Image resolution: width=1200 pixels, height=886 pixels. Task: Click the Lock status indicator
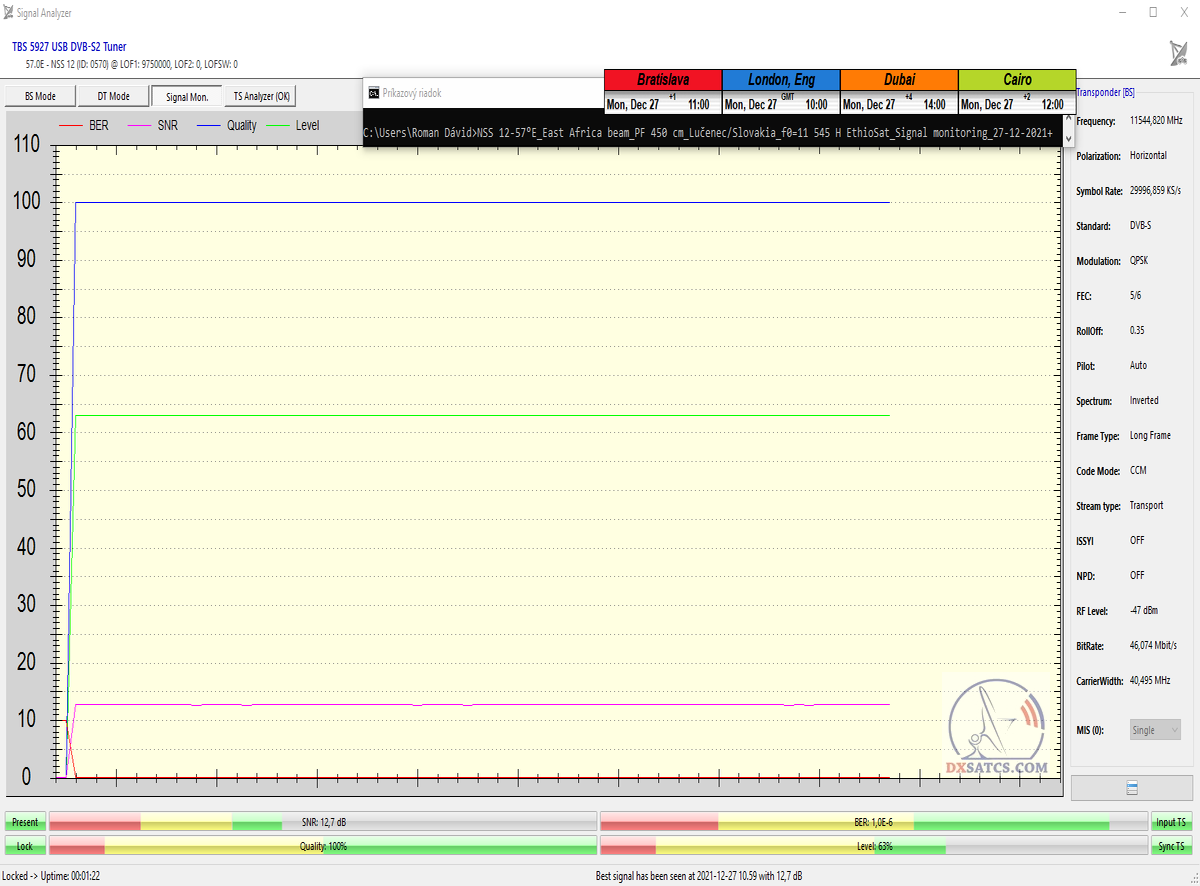[x=25, y=846]
